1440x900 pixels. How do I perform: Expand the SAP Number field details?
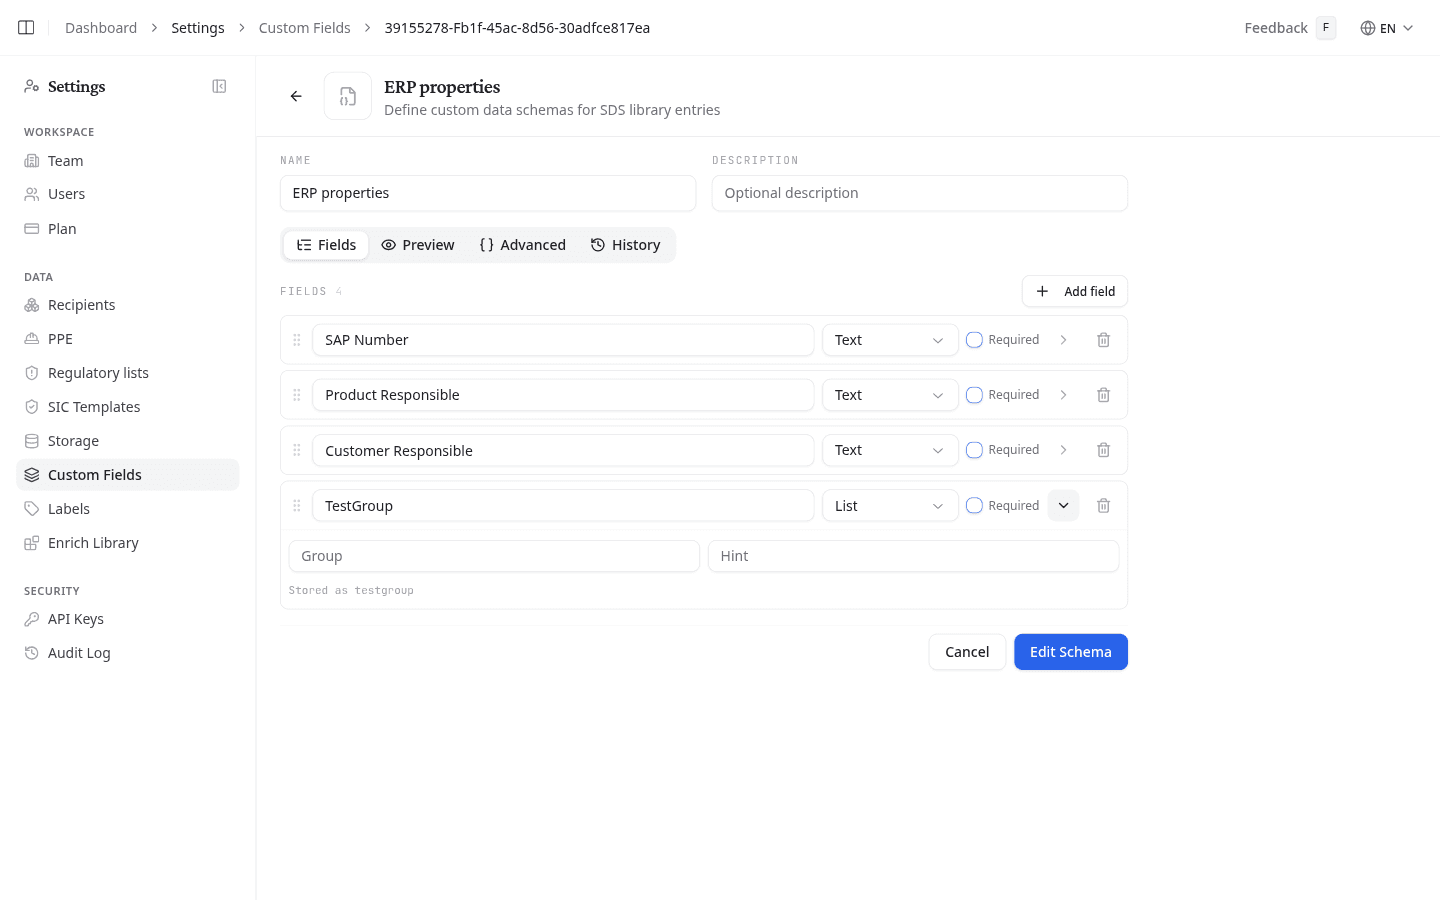[1063, 340]
